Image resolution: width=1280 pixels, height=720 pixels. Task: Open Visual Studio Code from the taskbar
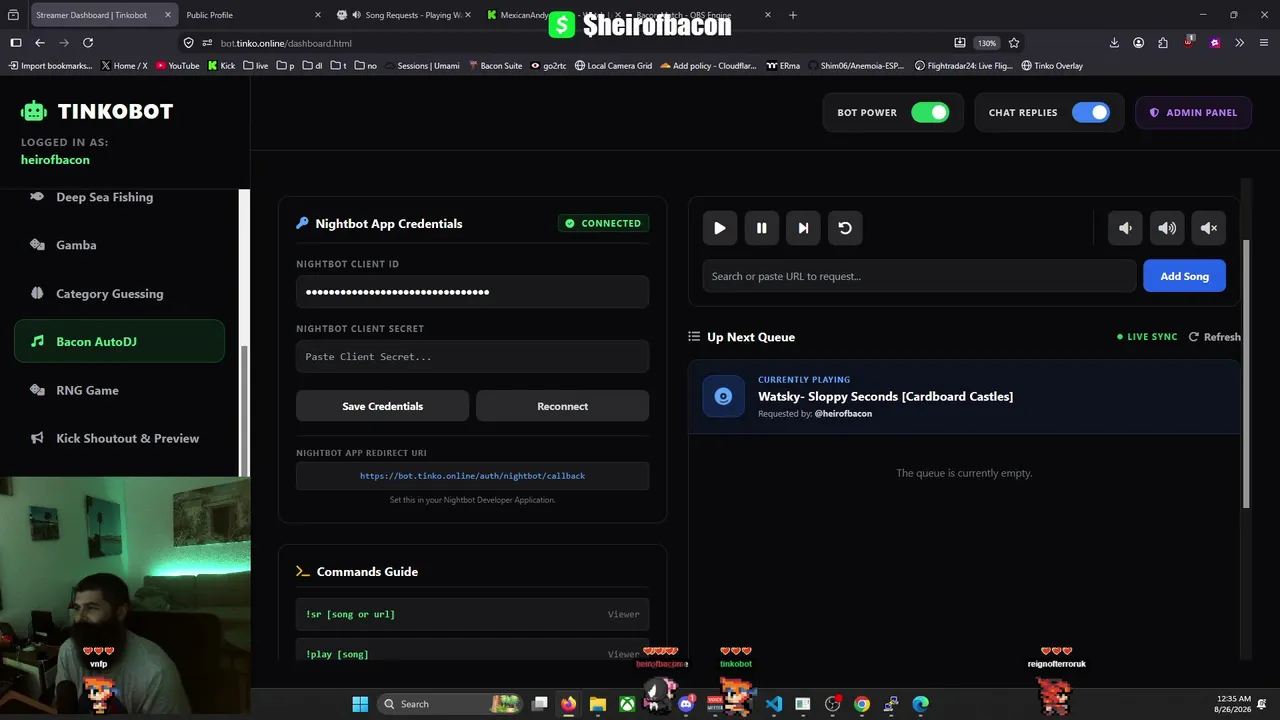774,704
